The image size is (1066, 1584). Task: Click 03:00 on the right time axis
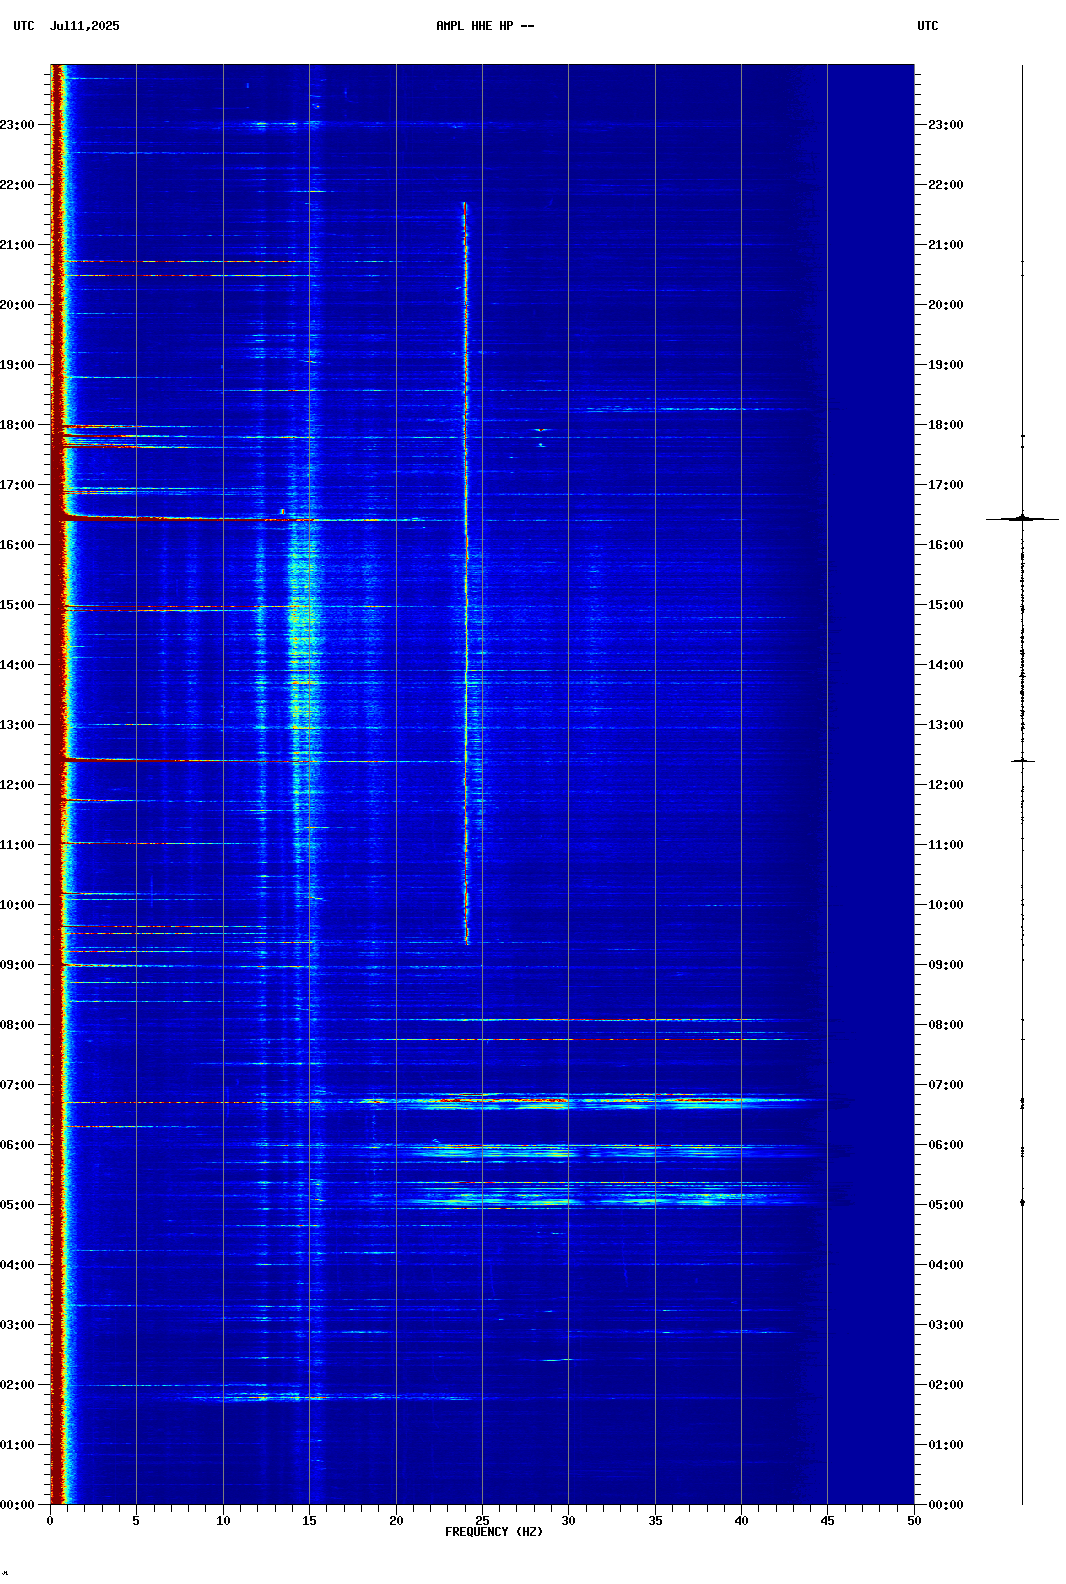pos(946,1325)
